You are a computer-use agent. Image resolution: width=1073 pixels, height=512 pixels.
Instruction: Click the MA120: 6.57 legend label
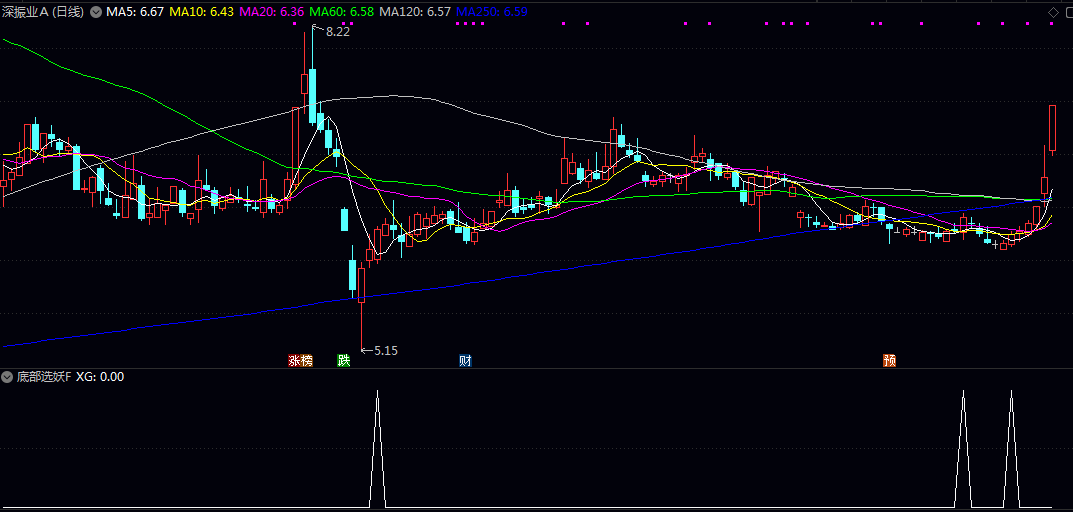click(415, 12)
